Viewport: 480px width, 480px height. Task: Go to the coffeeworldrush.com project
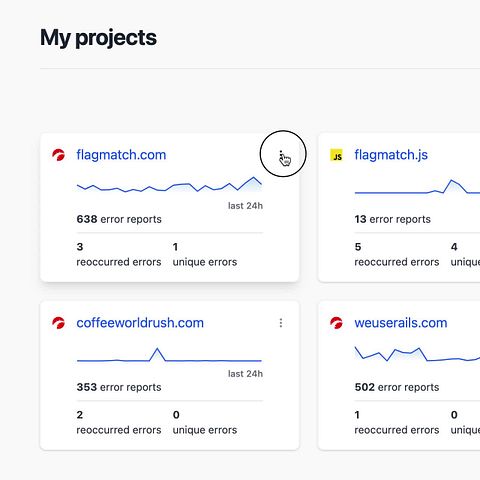coord(140,323)
